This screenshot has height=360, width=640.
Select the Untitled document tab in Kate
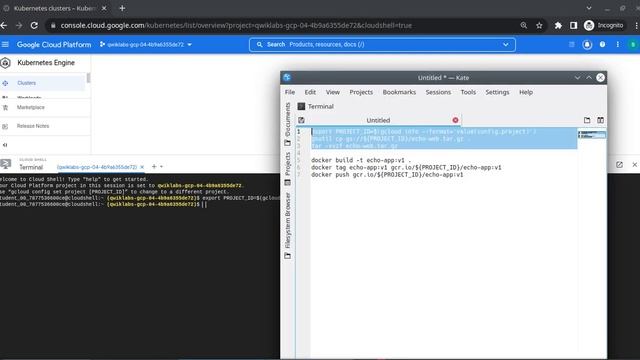tap(378, 120)
